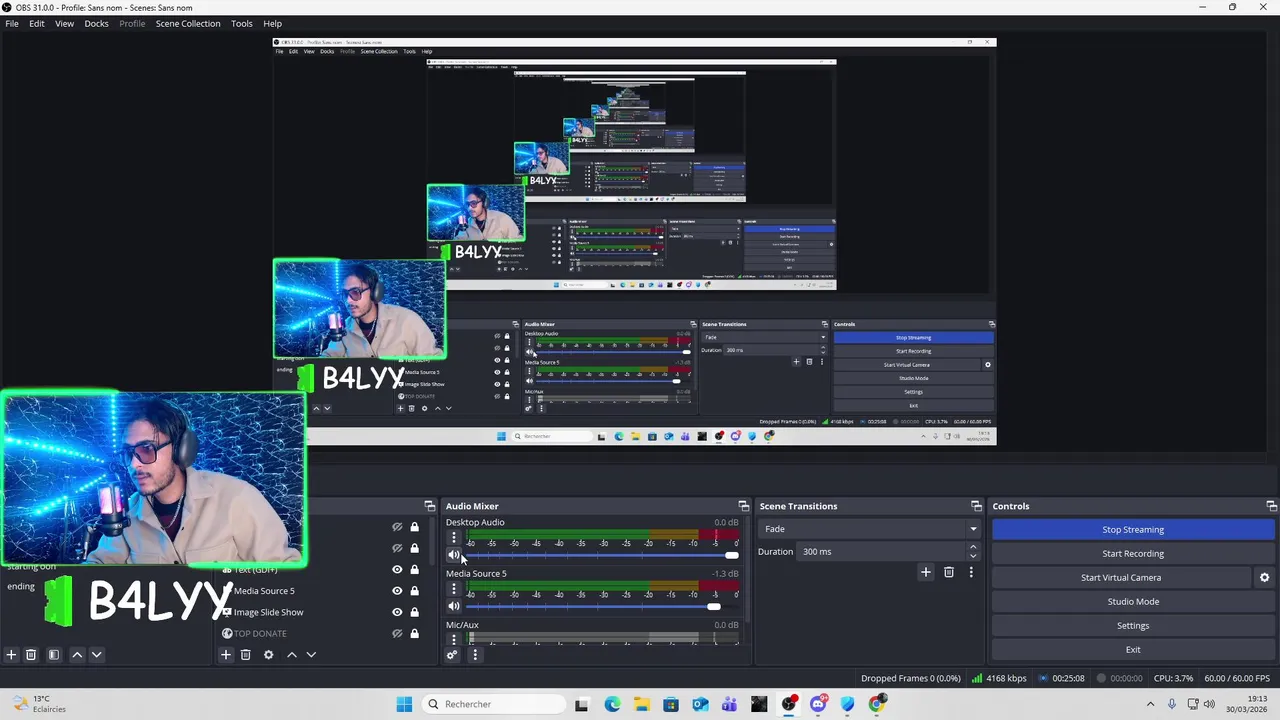1280x720 pixels.
Task: Open the Help menu
Action: pos(272,23)
